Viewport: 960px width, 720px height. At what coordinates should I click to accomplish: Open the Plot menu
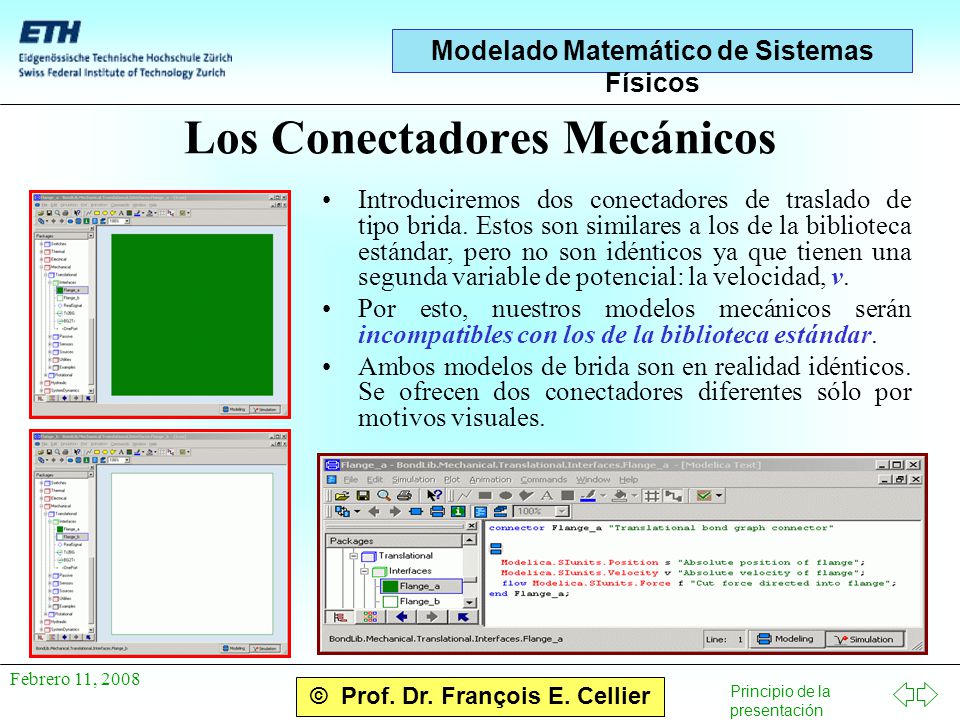452,480
